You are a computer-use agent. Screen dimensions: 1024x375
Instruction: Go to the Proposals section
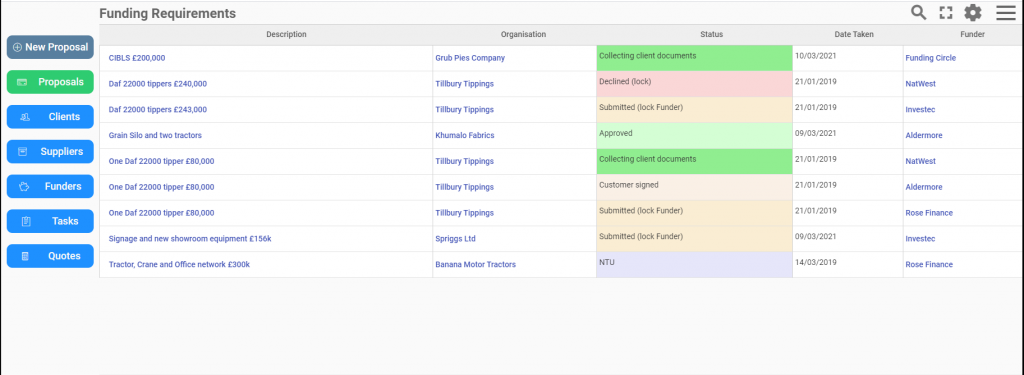[50, 82]
